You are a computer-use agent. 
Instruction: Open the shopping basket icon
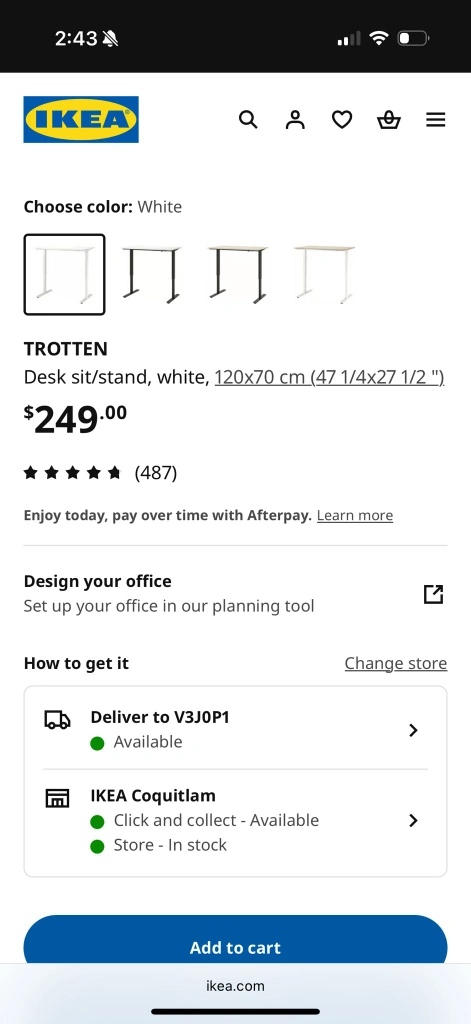click(389, 120)
